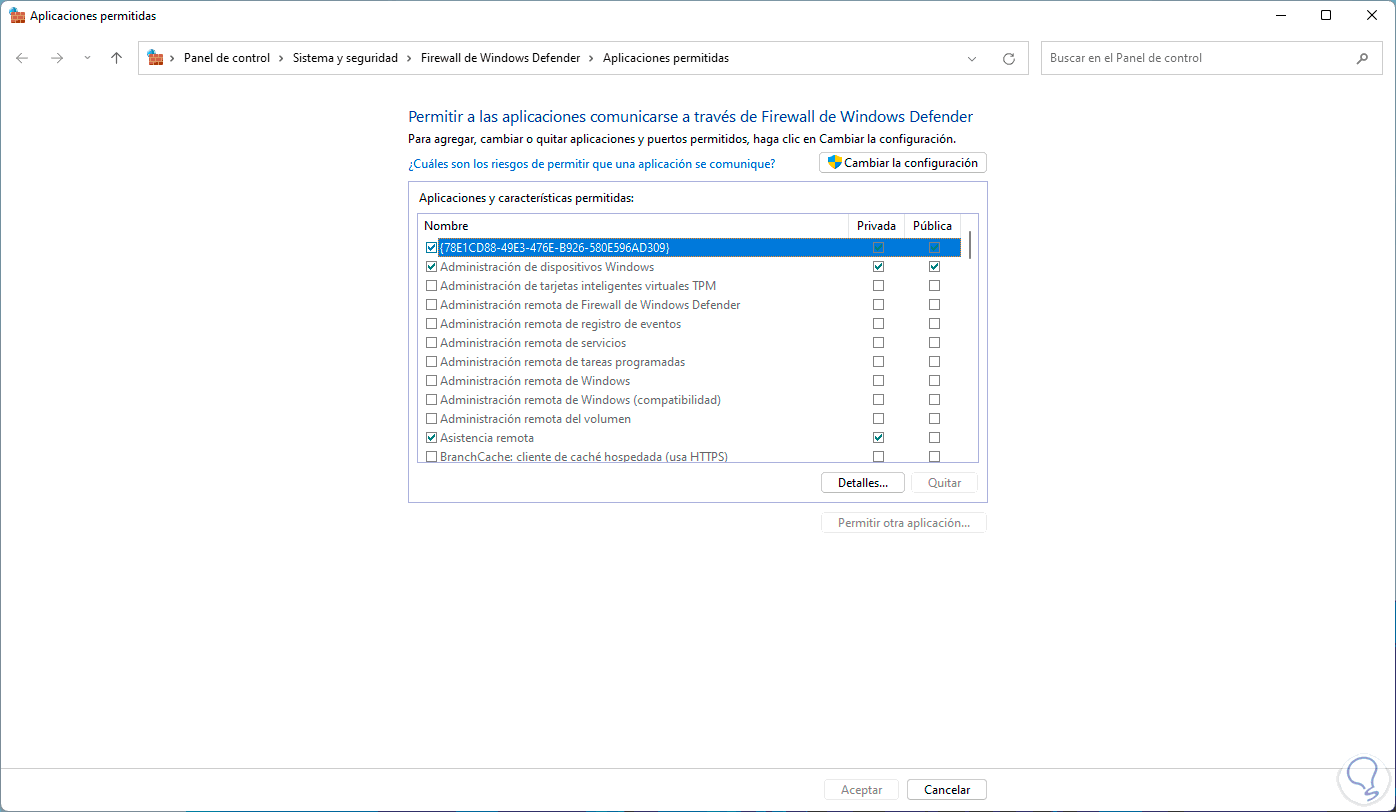Toggle Privada checkbox for Asistencia remota
The width and height of the screenshot is (1396, 812).
tap(878, 438)
